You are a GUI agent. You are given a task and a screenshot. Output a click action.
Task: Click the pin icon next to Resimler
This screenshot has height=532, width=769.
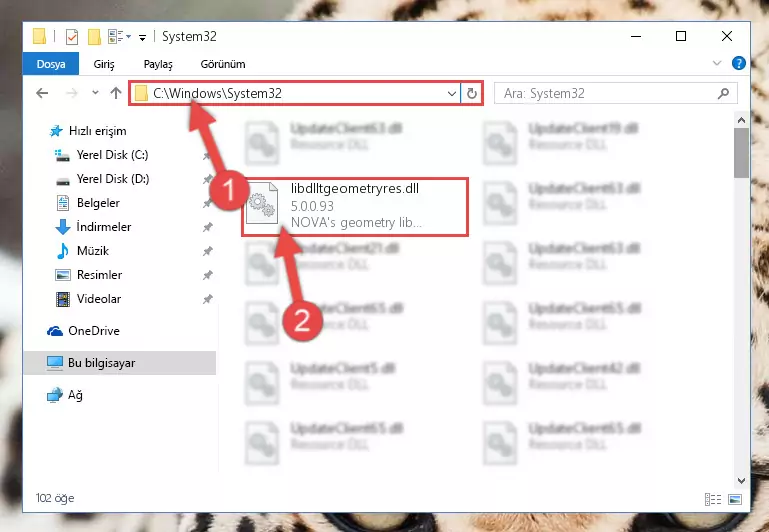tap(207, 276)
